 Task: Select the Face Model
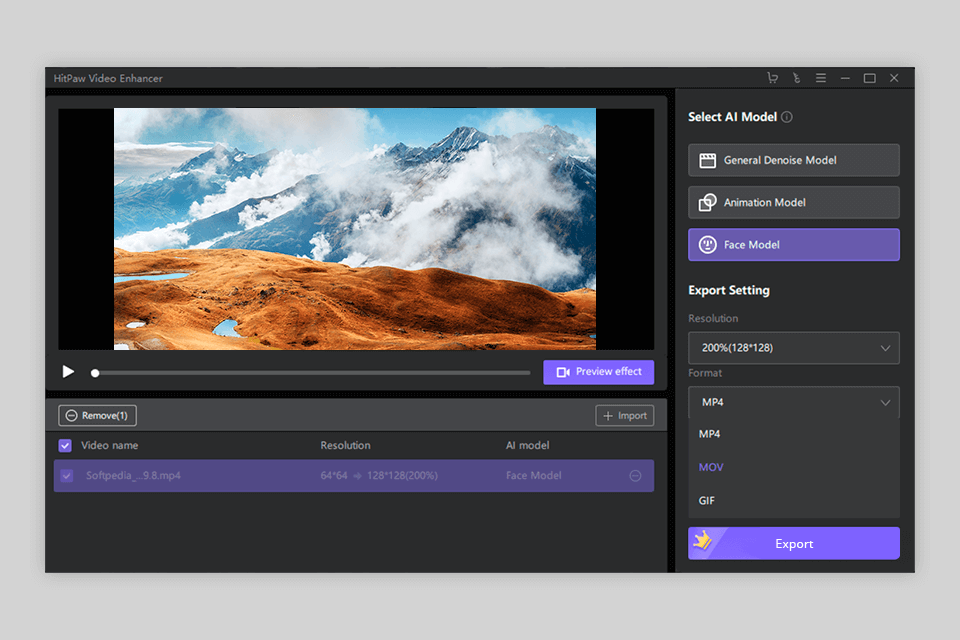tap(793, 244)
